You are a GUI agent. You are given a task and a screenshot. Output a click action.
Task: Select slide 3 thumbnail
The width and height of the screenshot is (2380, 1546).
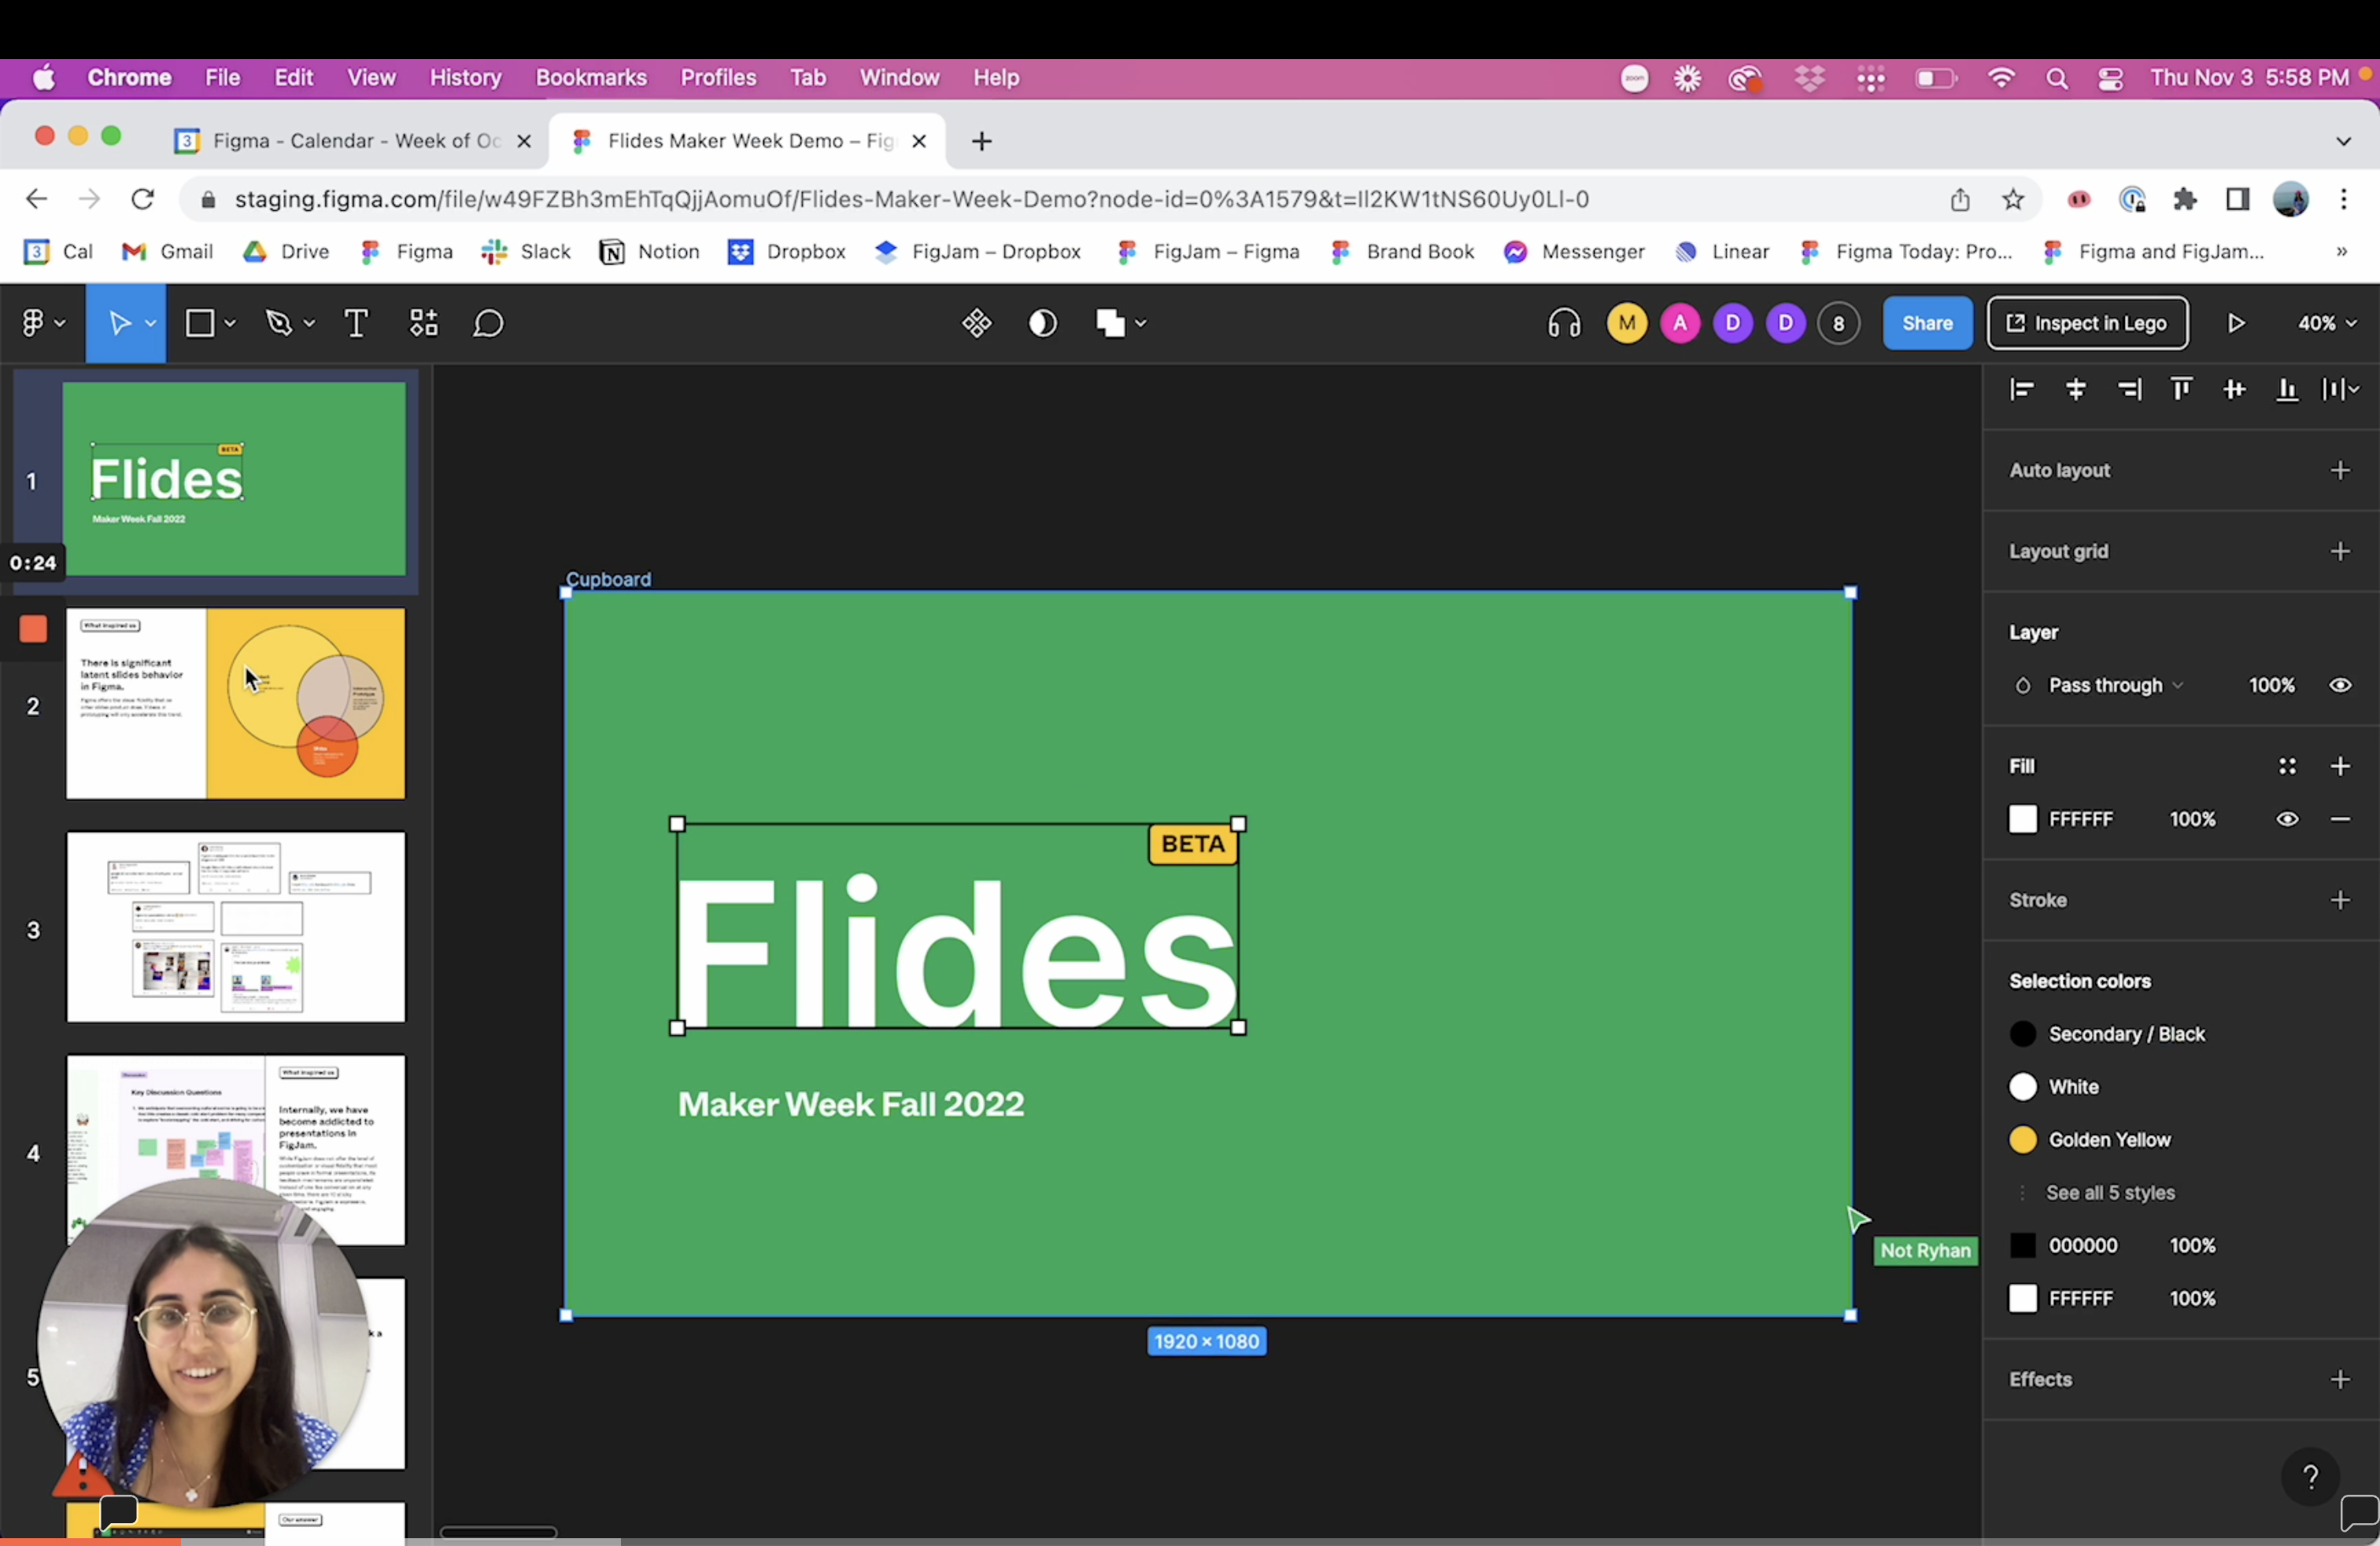[236, 927]
